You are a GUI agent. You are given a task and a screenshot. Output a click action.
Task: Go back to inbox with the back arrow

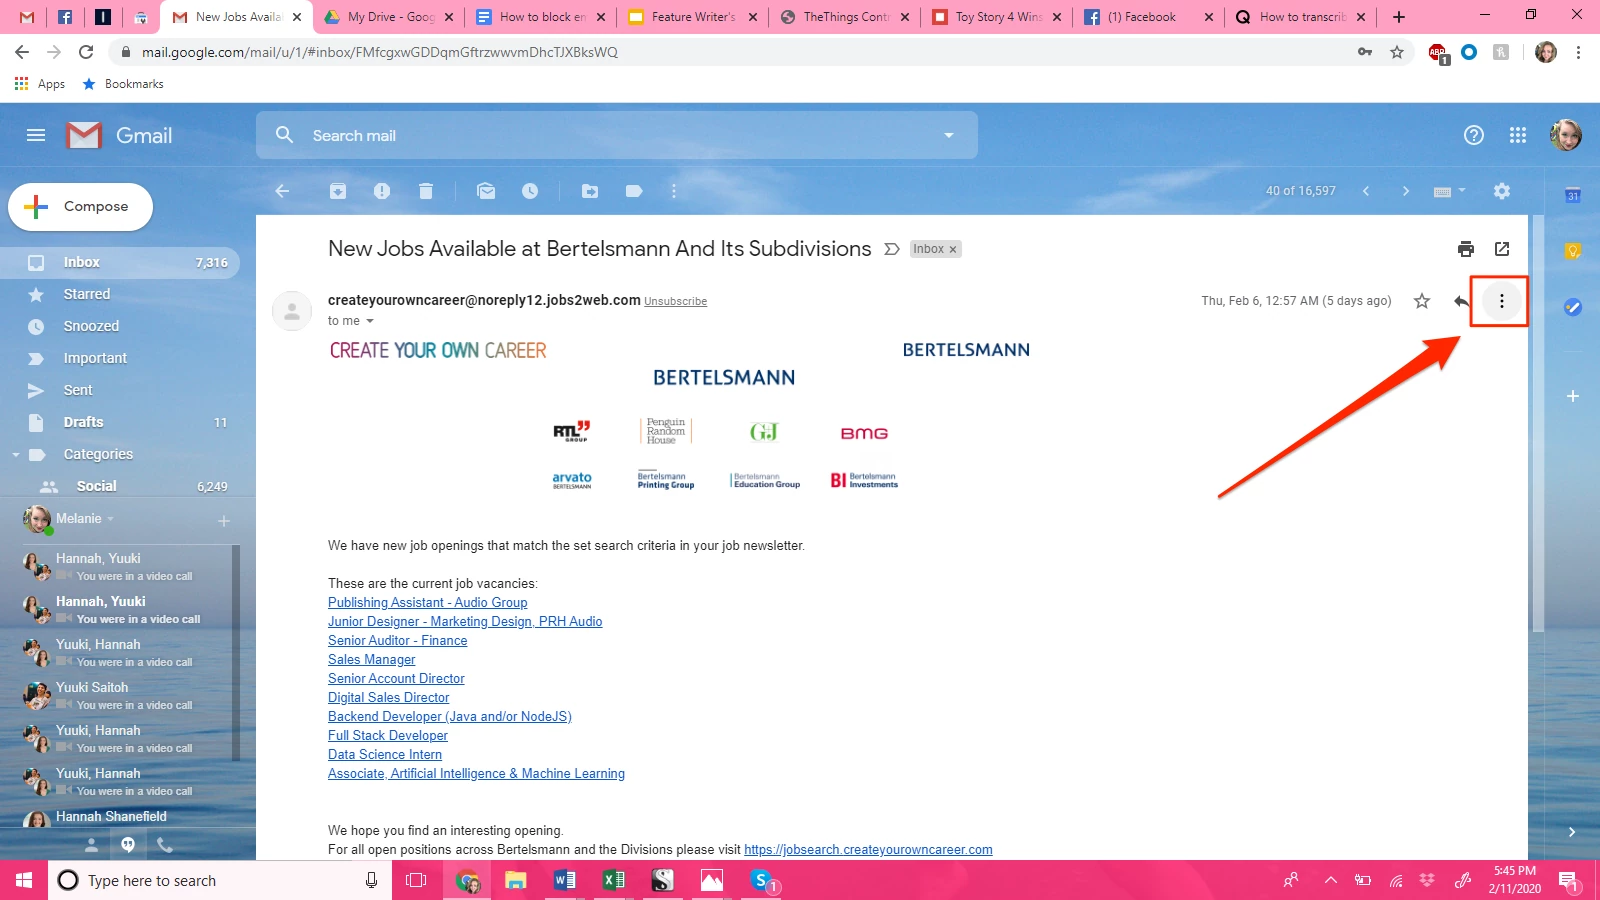(x=282, y=191)
